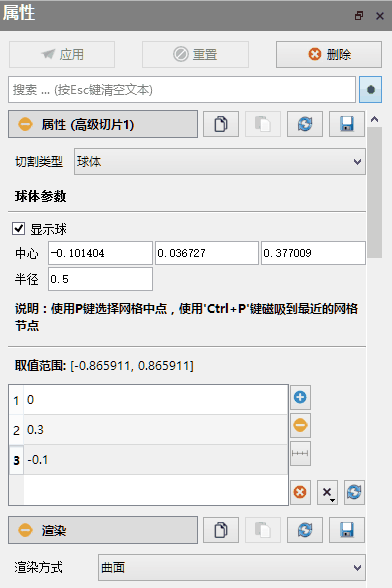Click the 半径 radius field 0.5
This screenshot has height=588, width=392.
[101, 279]
